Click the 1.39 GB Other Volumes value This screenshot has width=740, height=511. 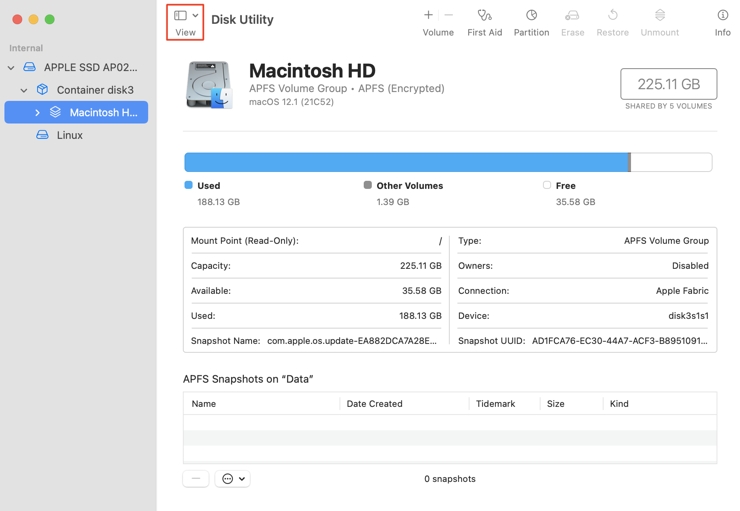[393, 202]
